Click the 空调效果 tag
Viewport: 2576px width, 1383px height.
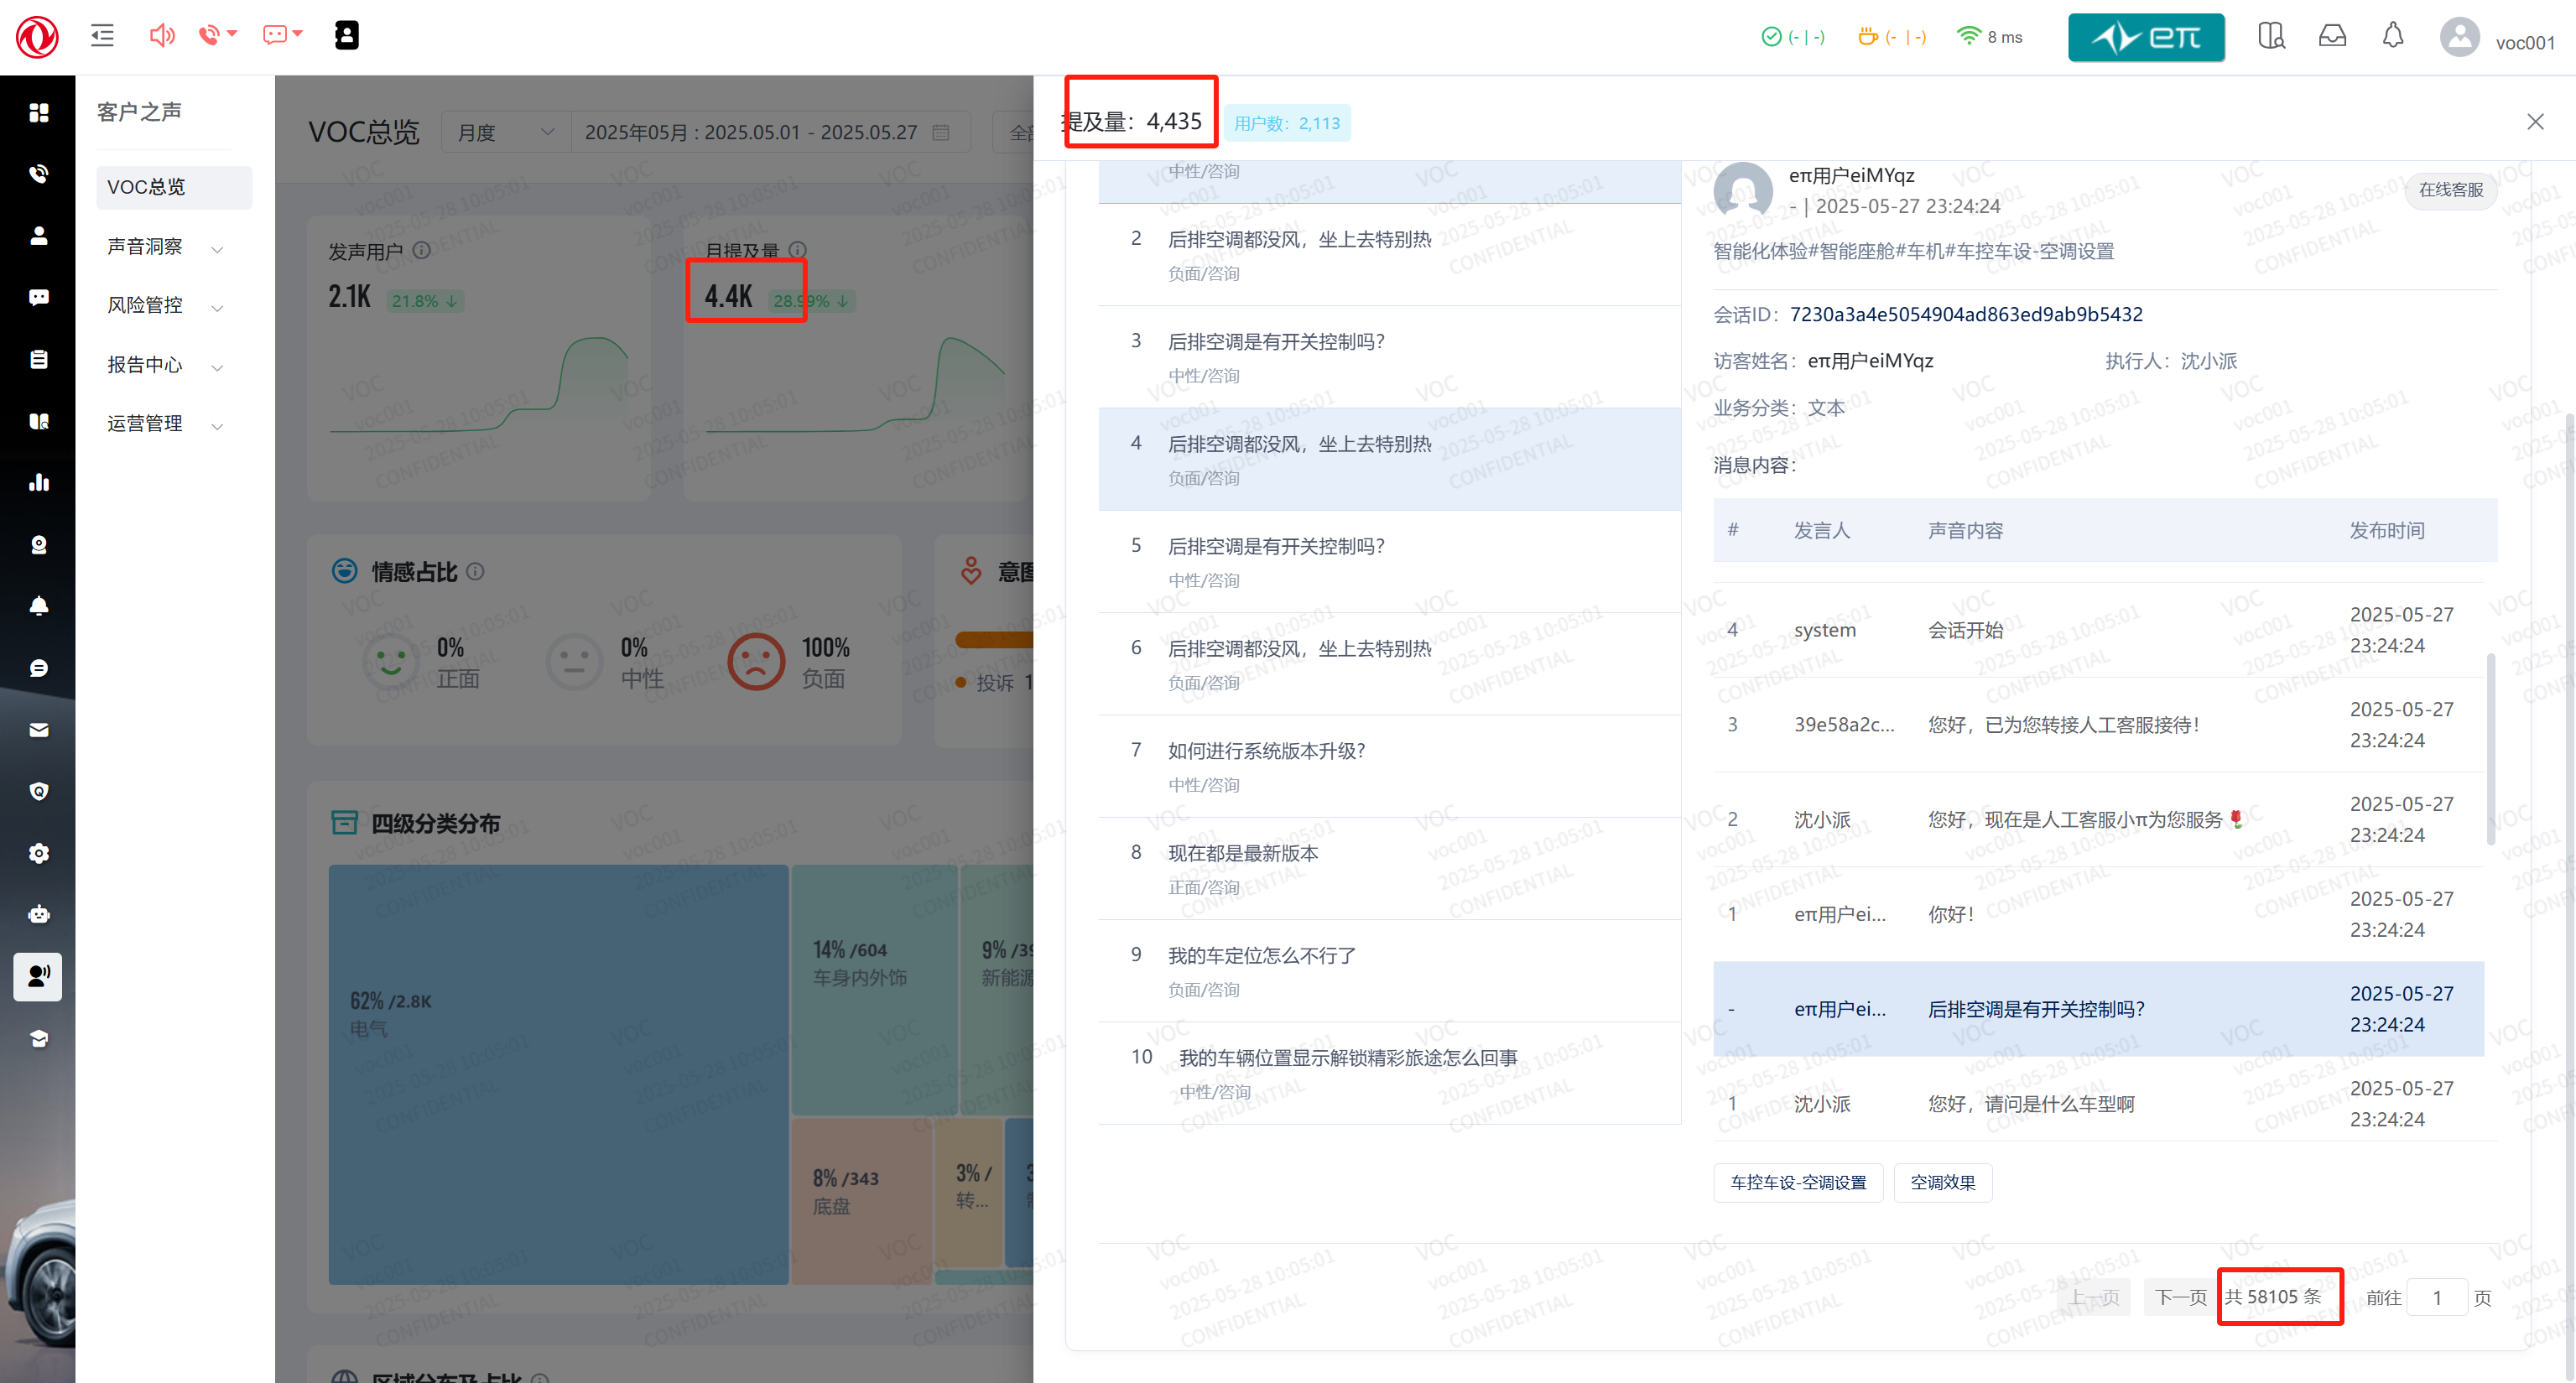tap(1943, 1183)
